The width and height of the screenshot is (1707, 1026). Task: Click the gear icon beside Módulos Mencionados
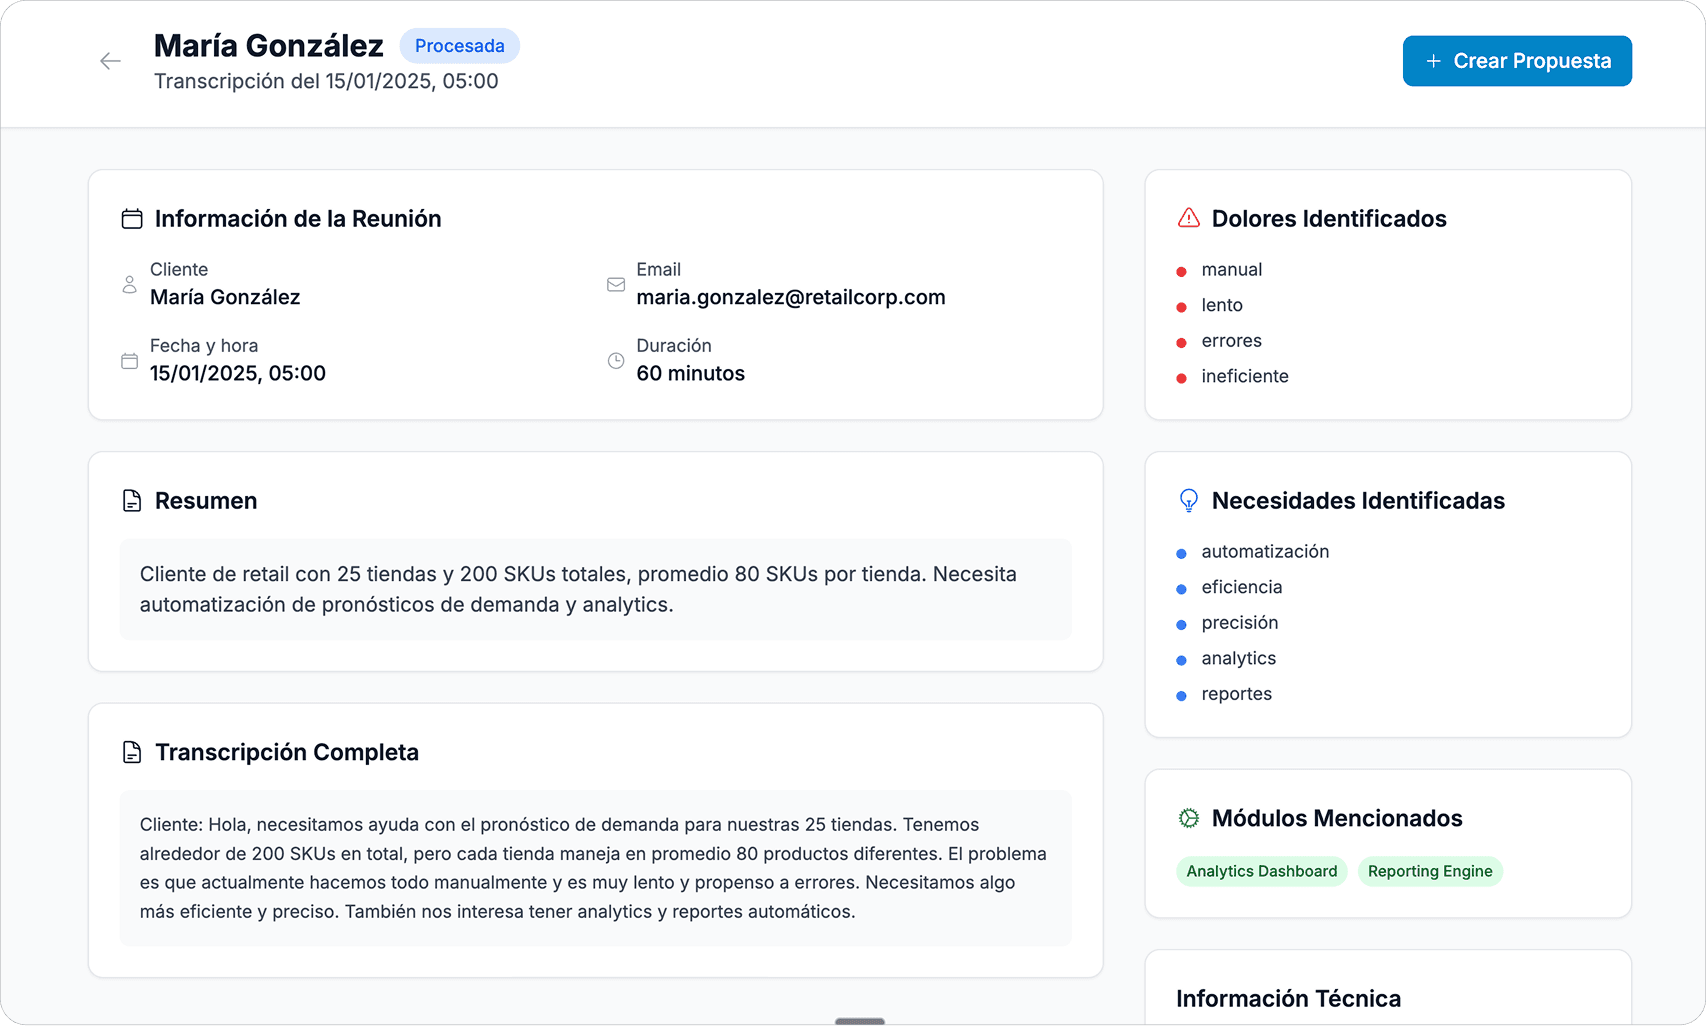click(1188, 818)
